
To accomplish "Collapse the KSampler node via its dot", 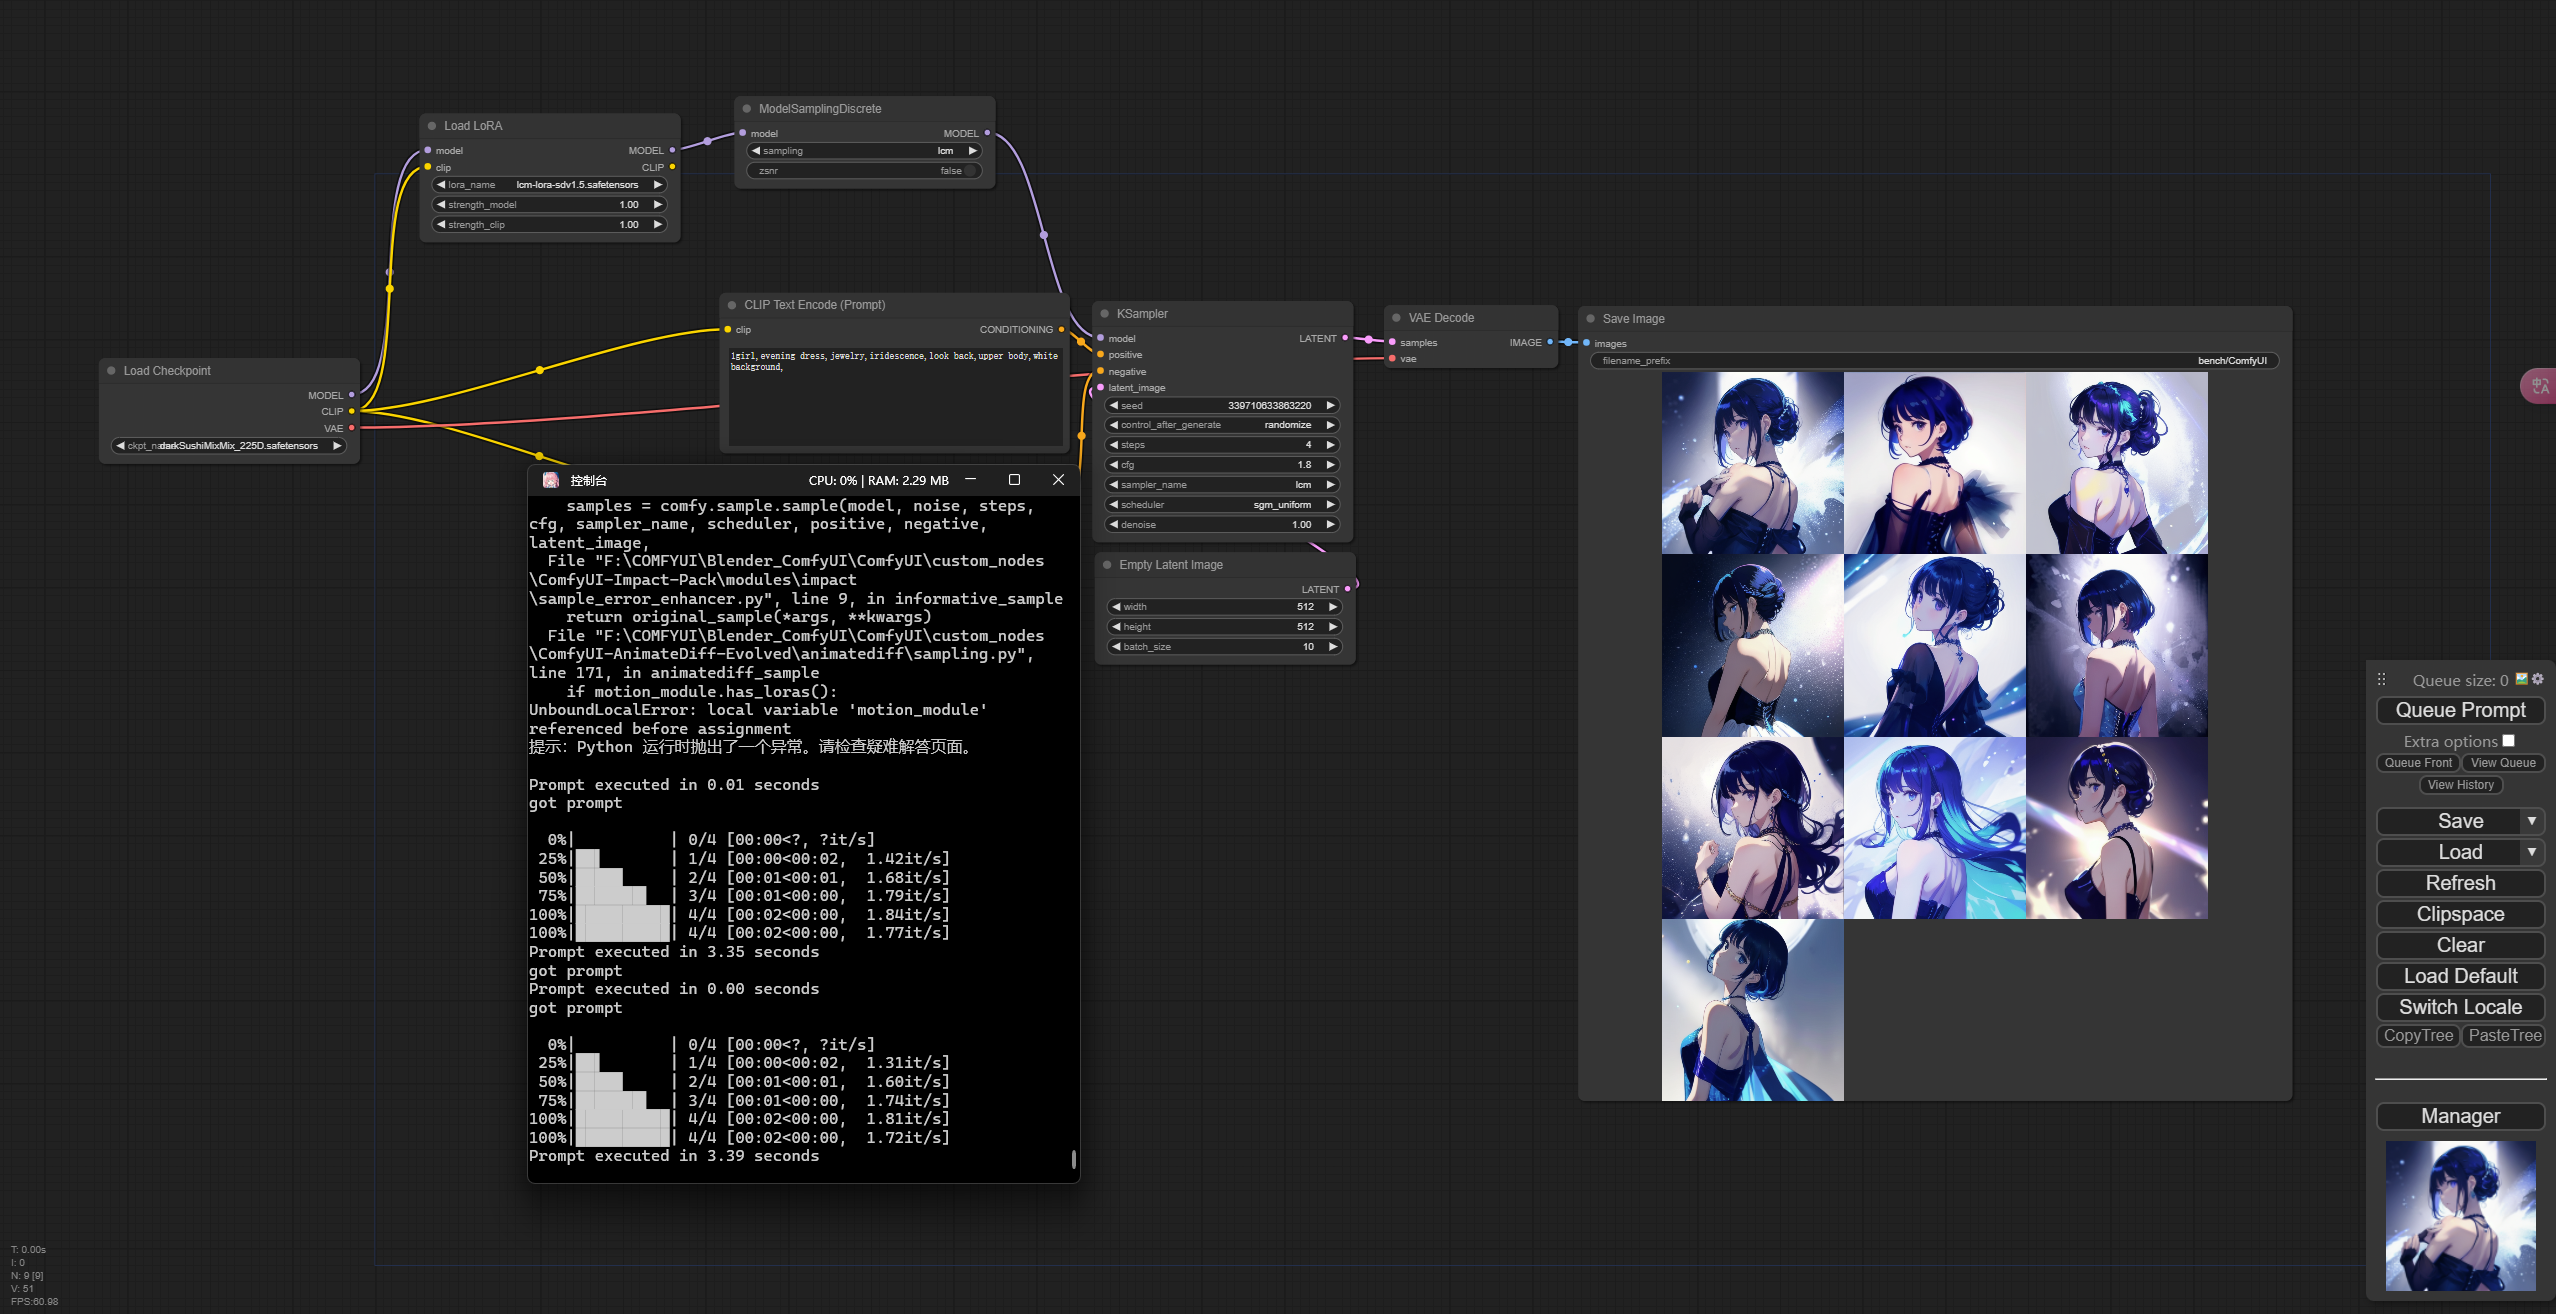I will [x=1105, y=314].
